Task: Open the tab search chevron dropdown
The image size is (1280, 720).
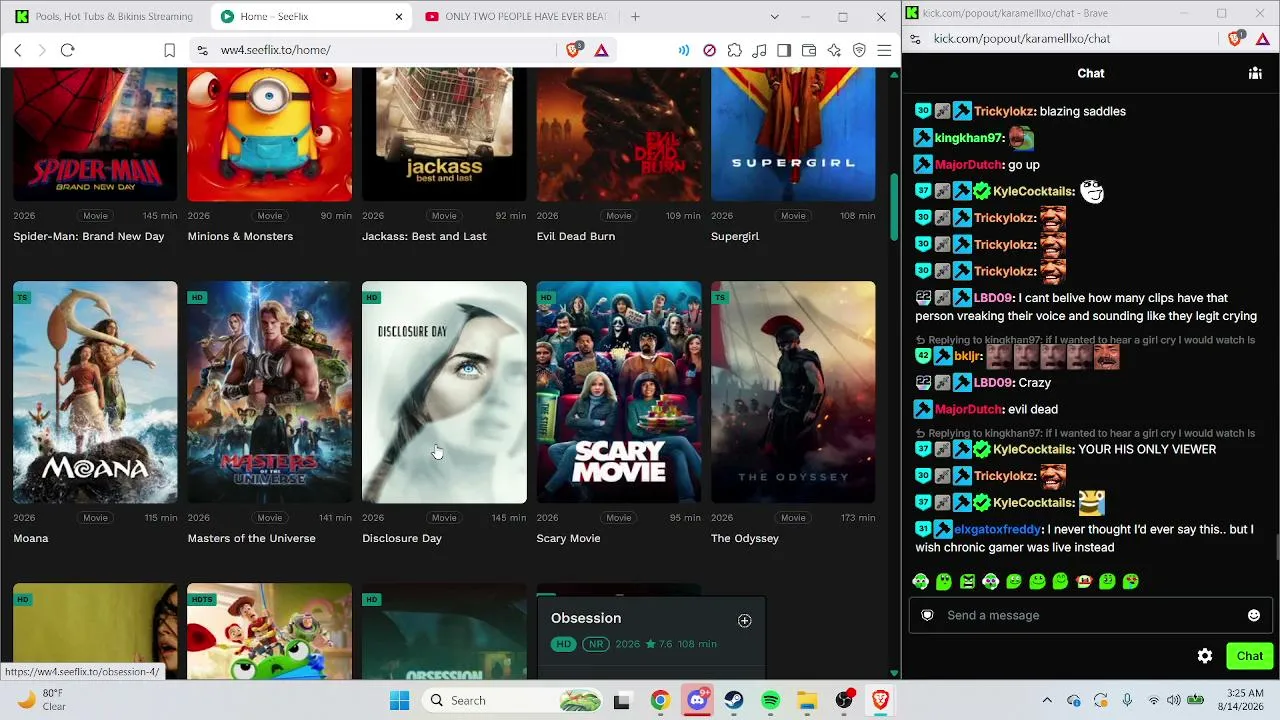Action: tap(774, 16)
